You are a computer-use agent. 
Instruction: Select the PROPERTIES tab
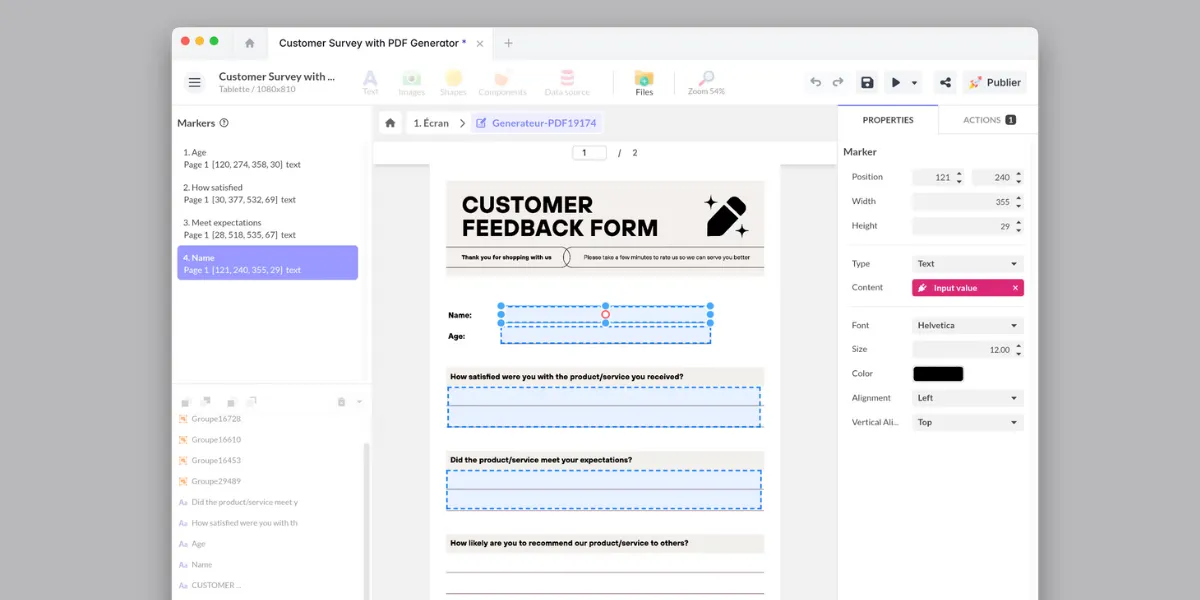(x=888, y=120)
